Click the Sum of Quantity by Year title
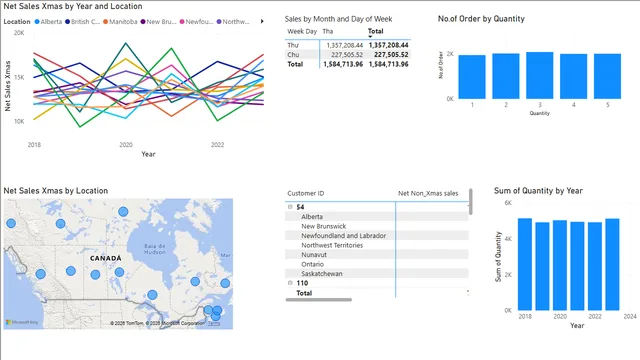640x360 pixels. point(538,191)
